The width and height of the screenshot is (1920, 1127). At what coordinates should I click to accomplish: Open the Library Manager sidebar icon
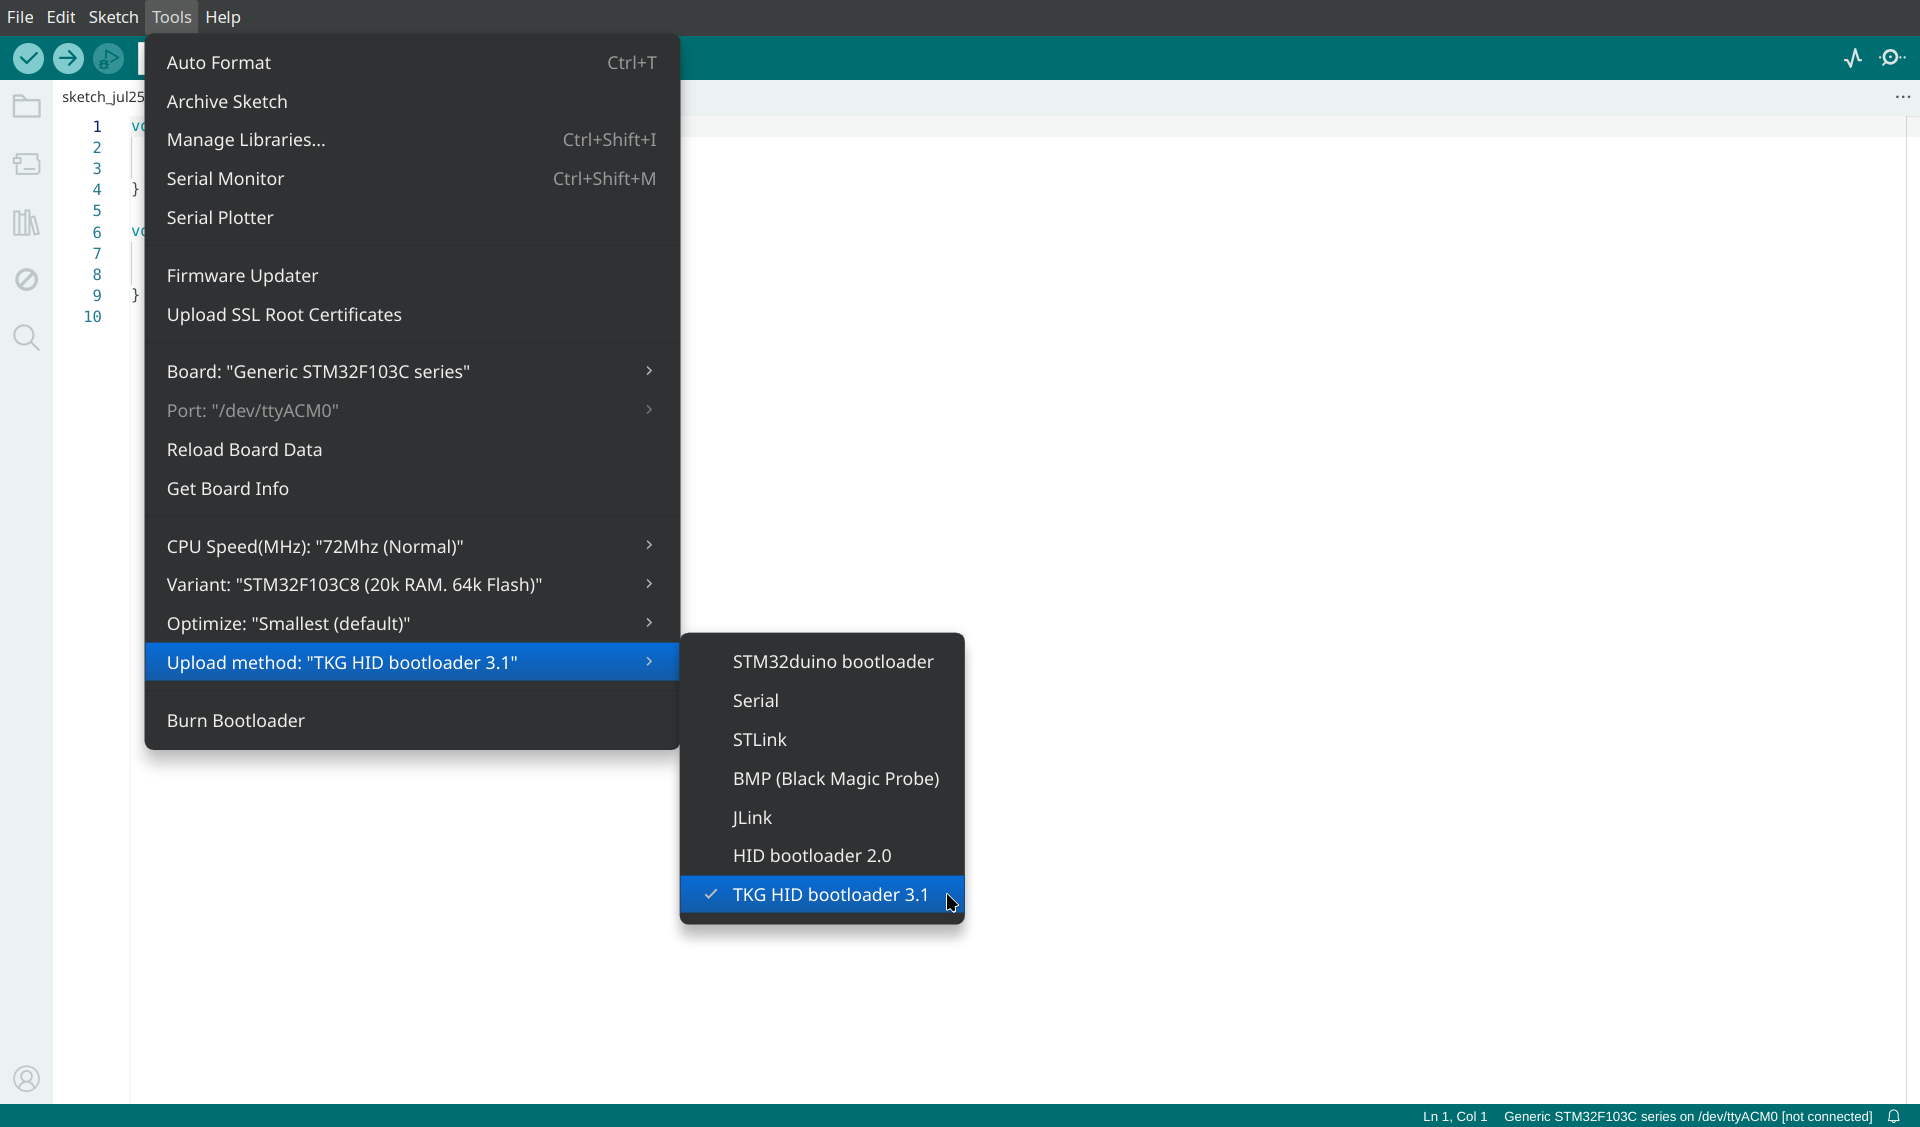(x=27, y=222)
